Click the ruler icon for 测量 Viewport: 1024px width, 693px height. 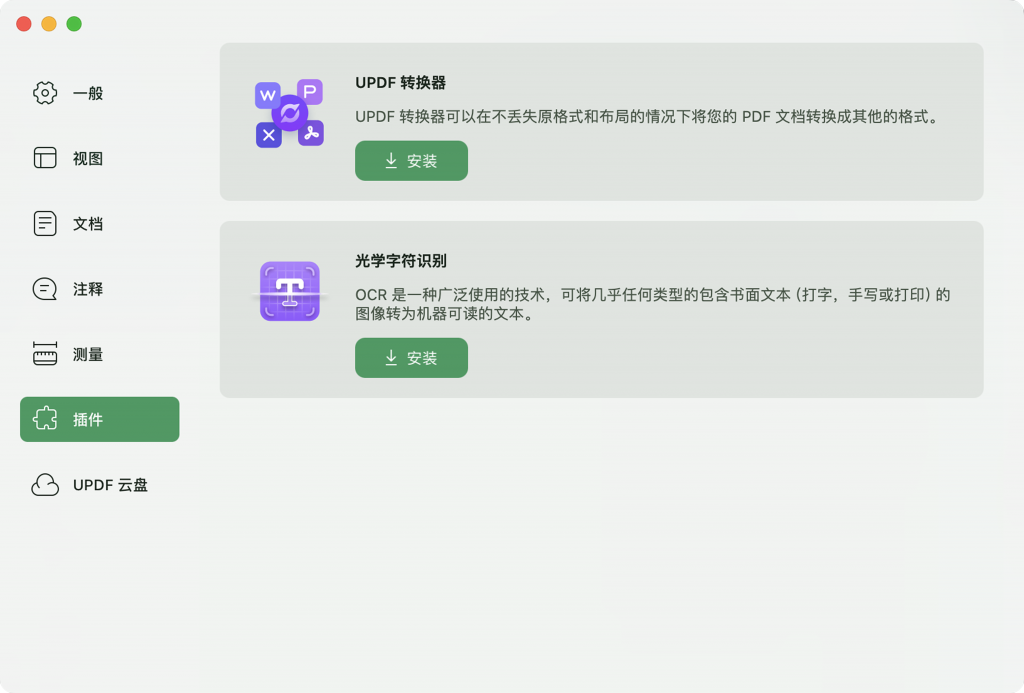(45, 354)
